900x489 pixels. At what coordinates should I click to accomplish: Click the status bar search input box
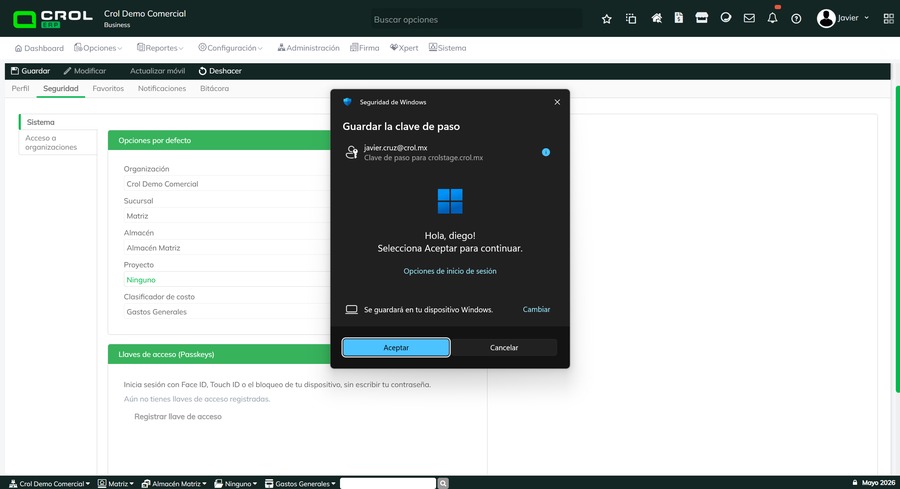tap(389, 483)
